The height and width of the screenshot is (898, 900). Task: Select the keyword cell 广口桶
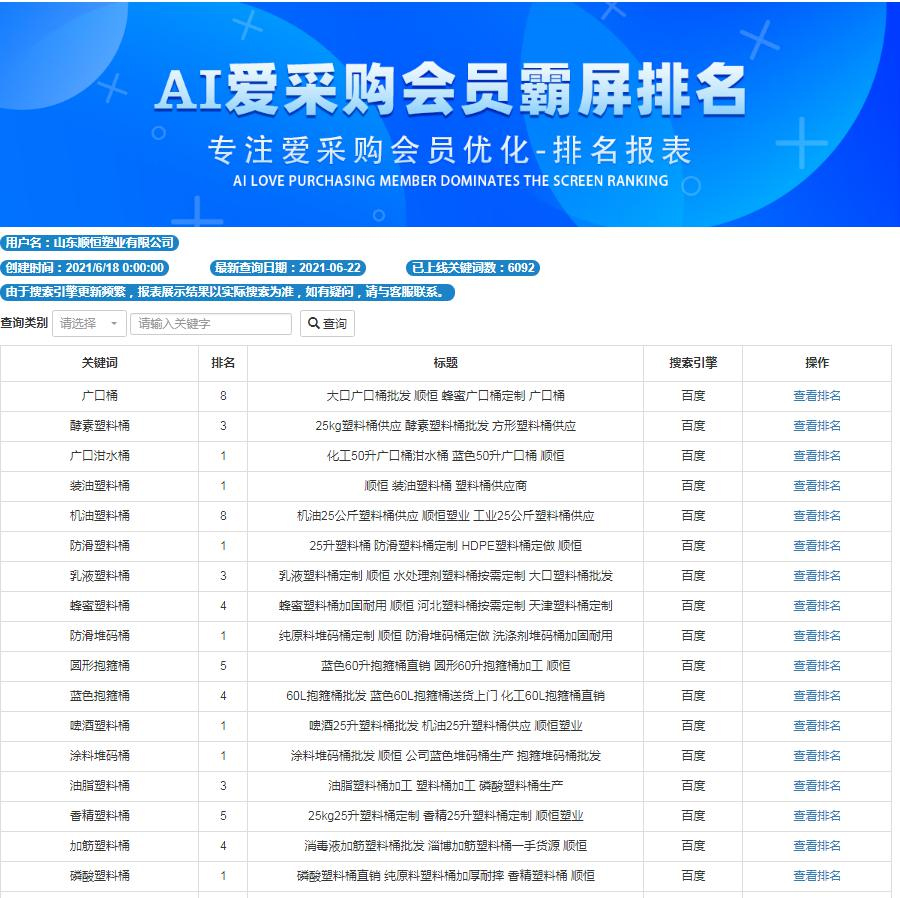pyautogui.click(x=99, y=396)
